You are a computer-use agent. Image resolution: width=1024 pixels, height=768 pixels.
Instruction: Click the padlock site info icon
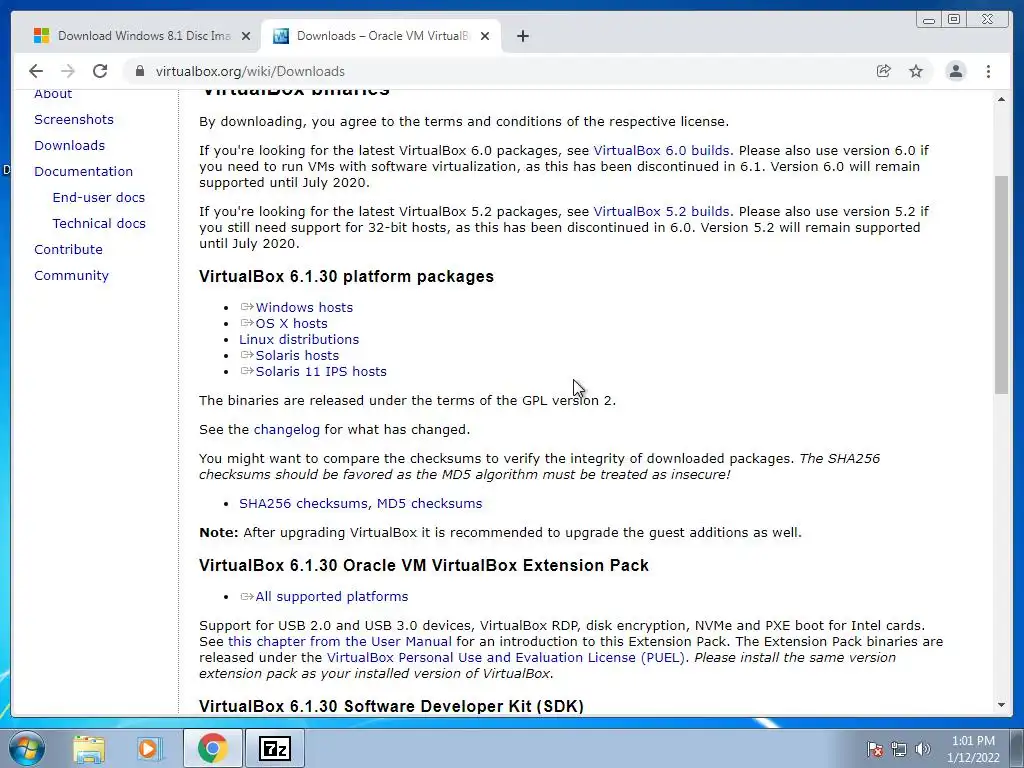pos(139,71)
